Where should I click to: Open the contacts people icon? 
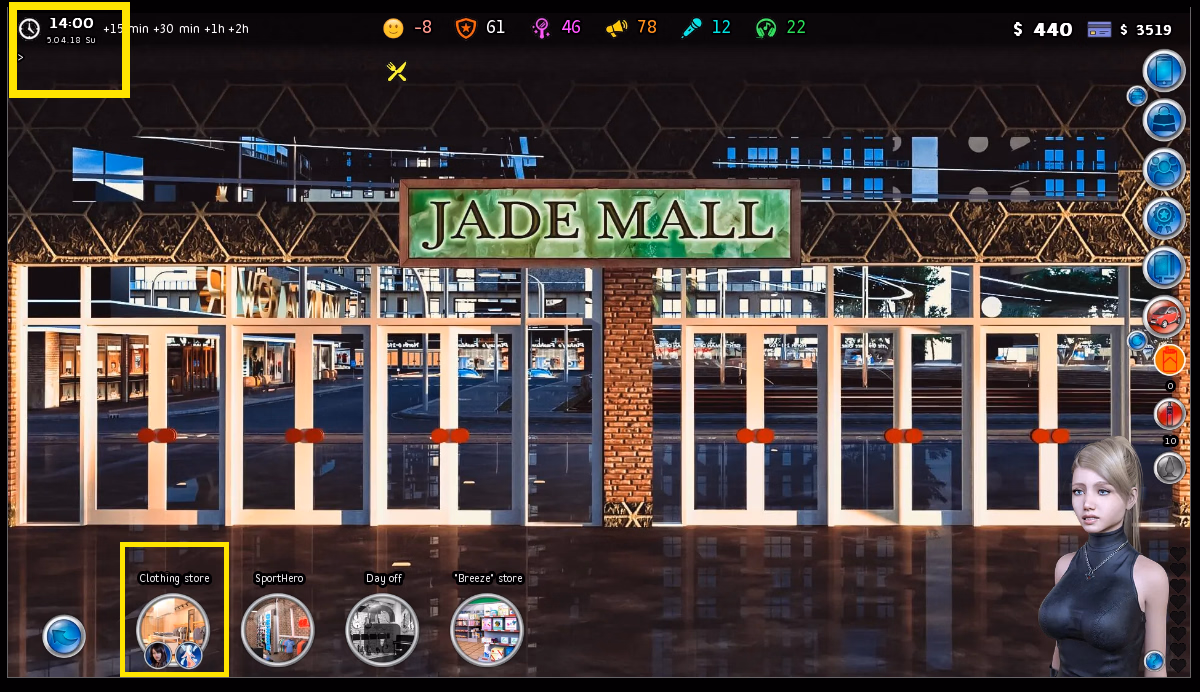coord(1164,169)
